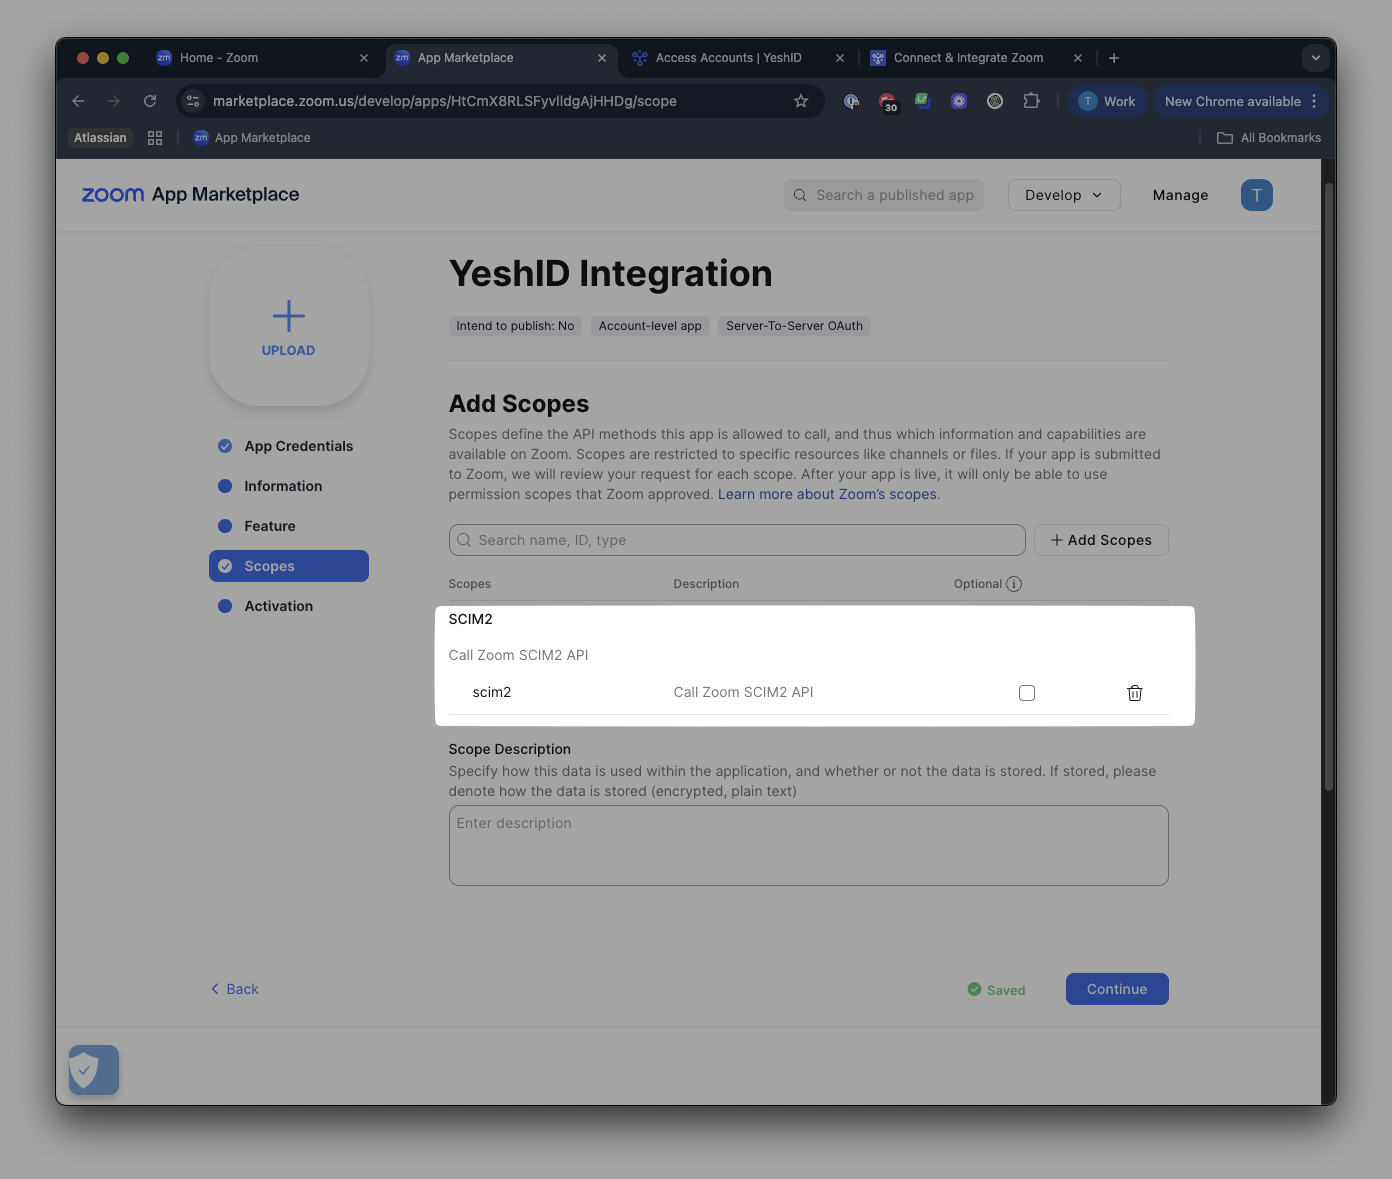This screenshot has height=1179, width=1392.
Task: Click the Continue button
Action: (x=1117, y=989)
